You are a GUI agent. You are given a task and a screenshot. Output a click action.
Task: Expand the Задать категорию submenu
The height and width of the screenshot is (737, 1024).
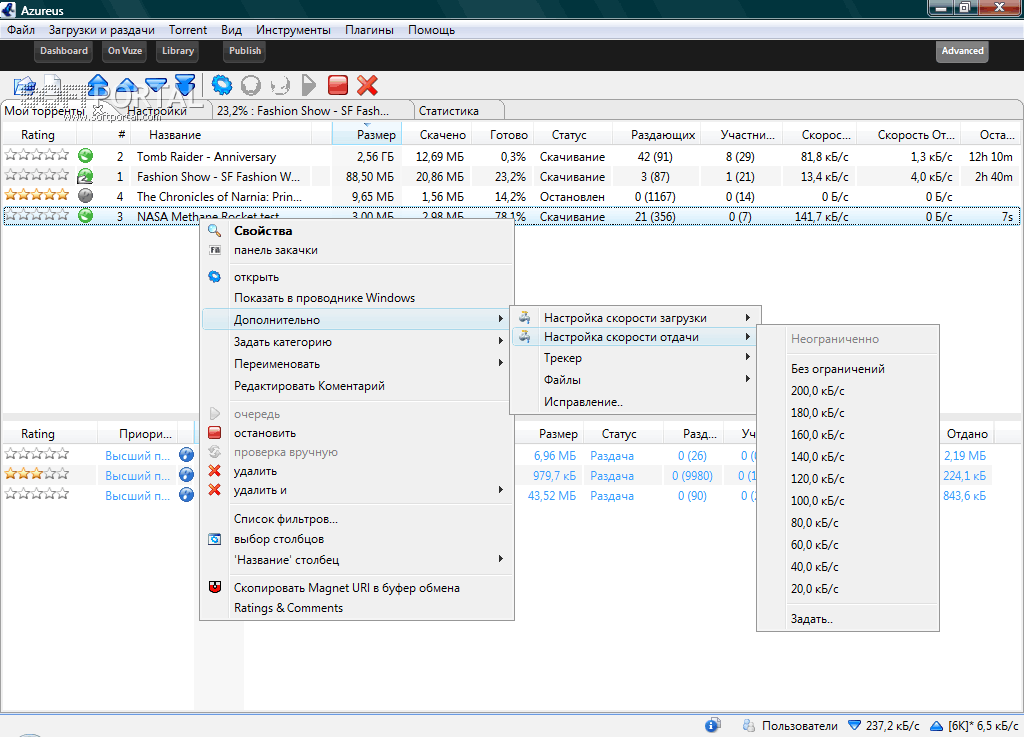click(x=356, y=341)
